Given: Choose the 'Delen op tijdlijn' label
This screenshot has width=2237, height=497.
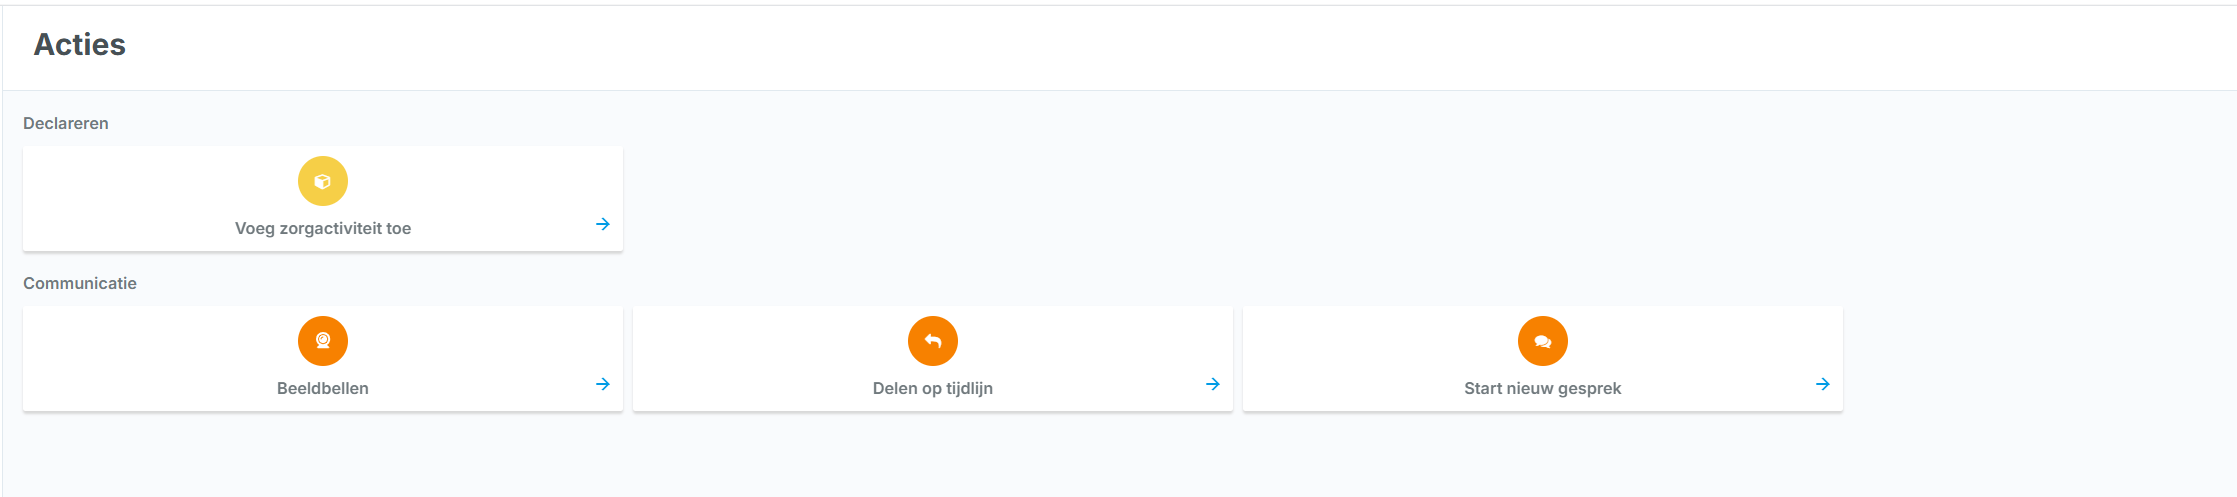Looking at the screenshot, I should click(x=933, y=388).
